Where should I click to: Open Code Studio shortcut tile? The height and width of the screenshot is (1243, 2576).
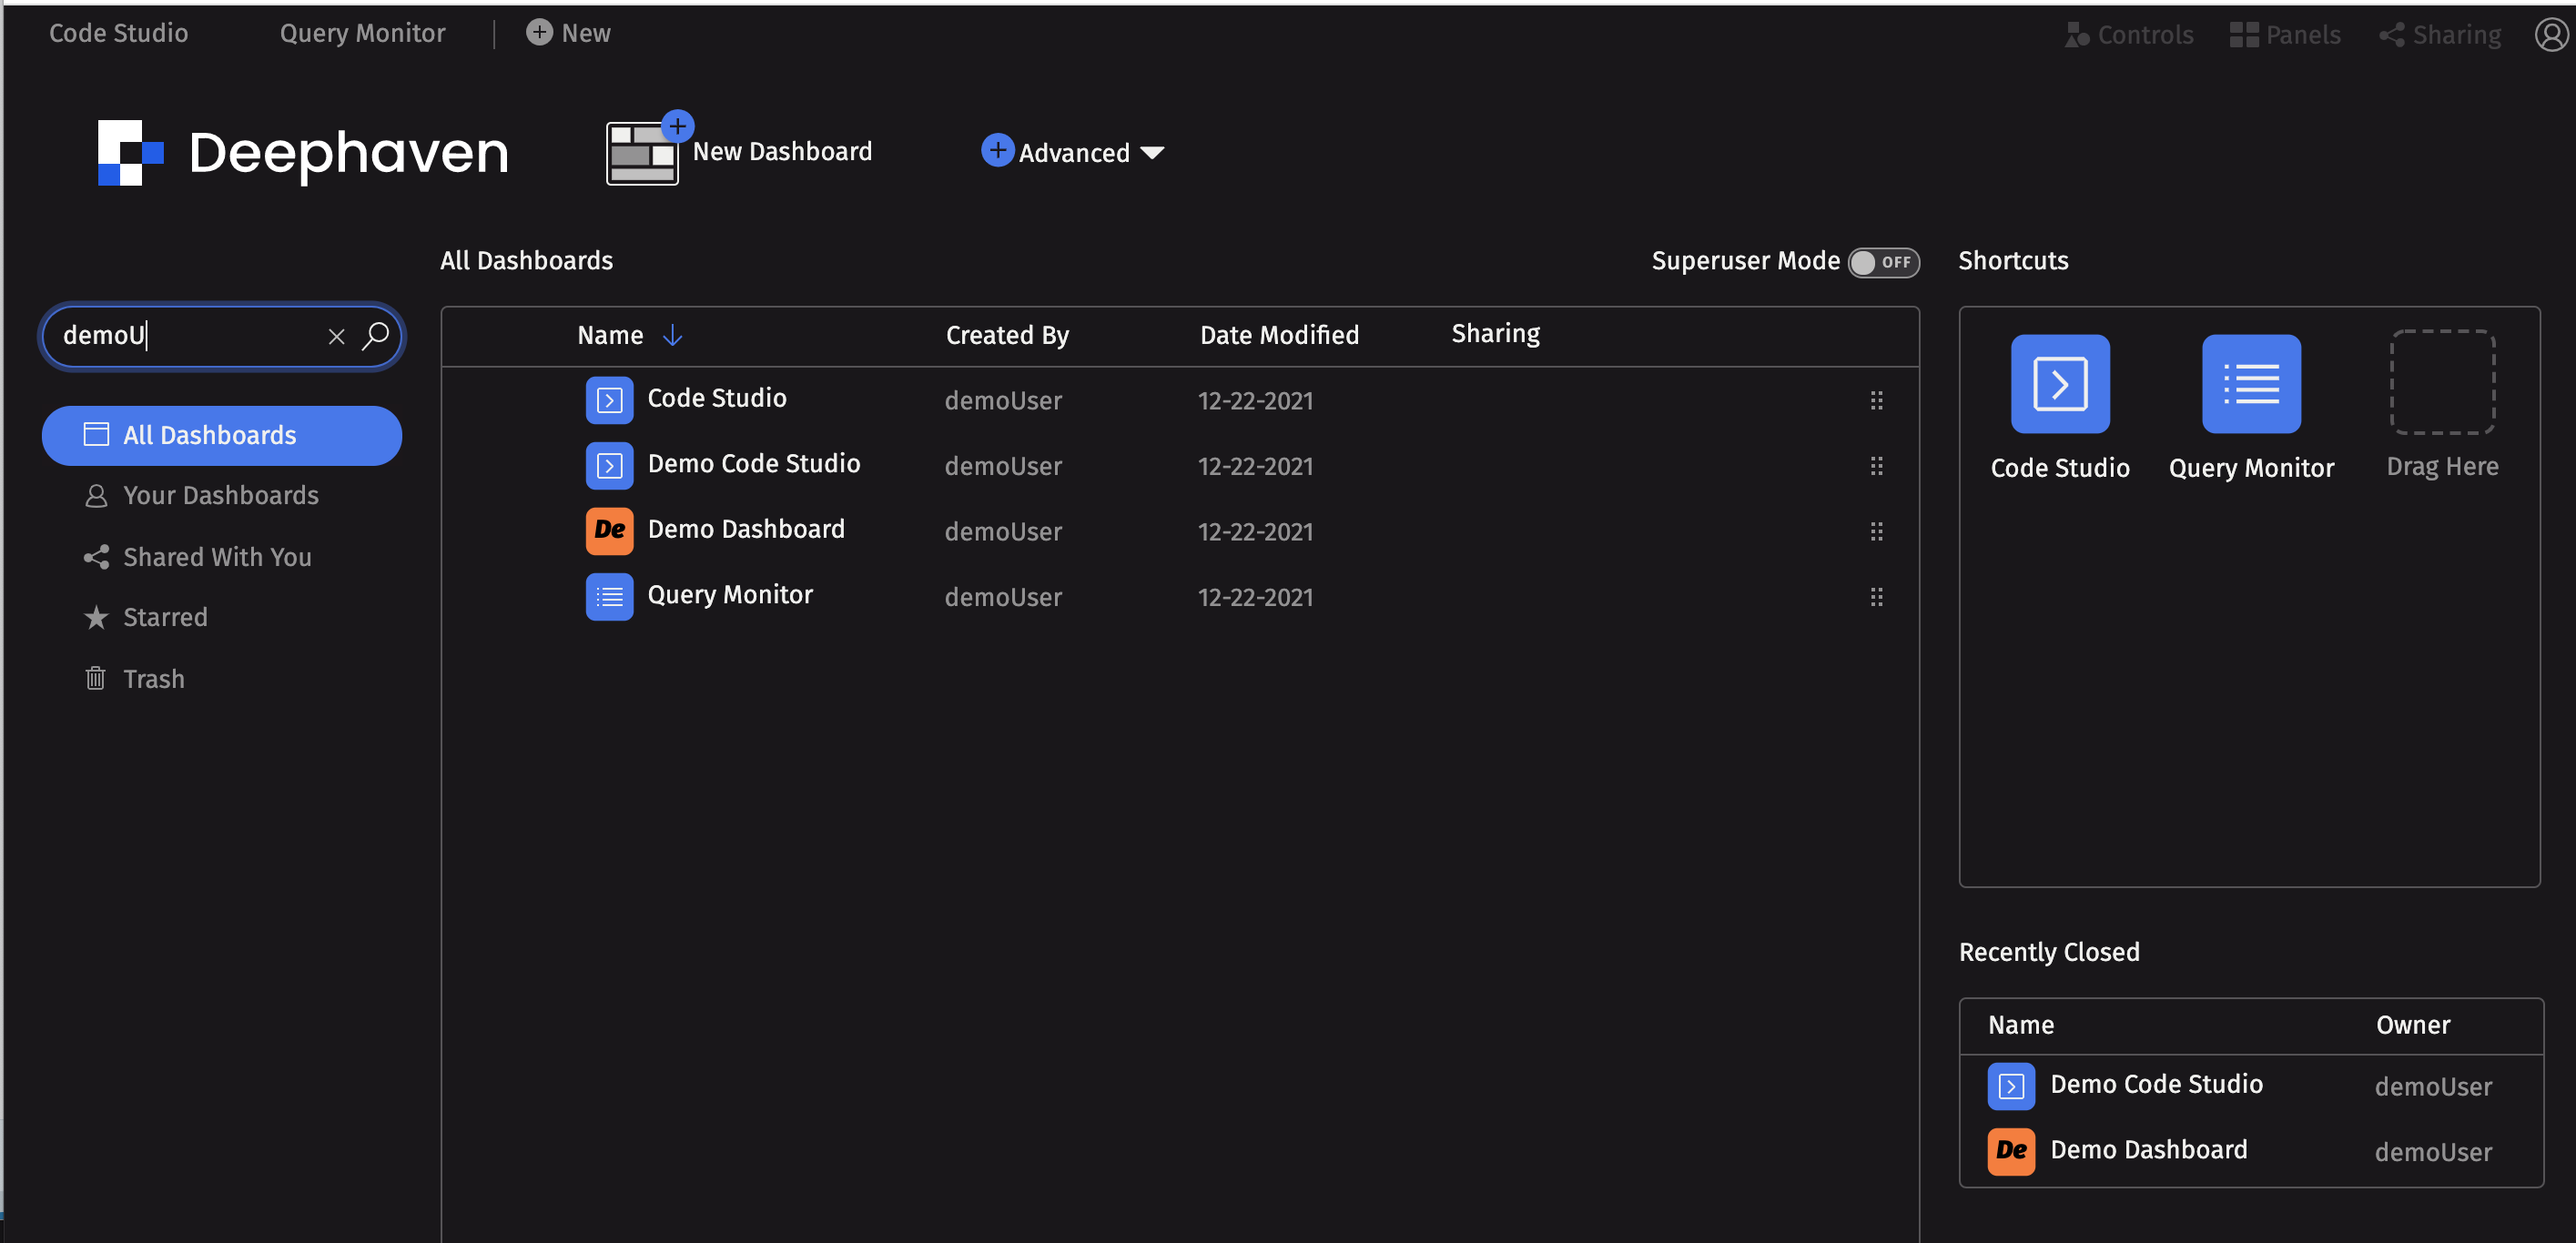click(2060, 384)
